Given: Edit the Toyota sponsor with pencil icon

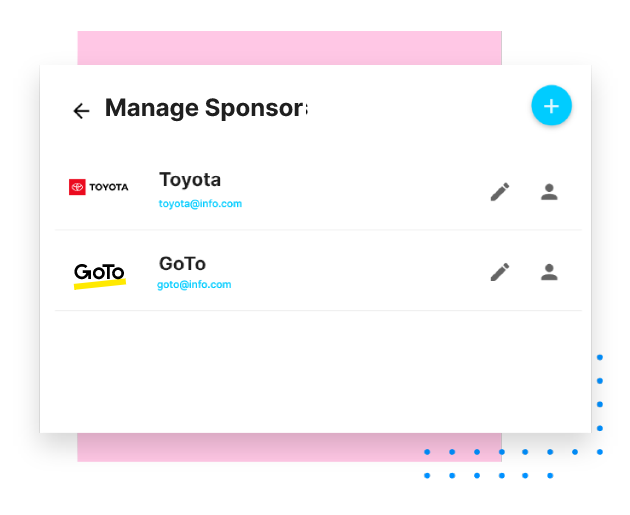Looking at the screenshot, I should tap(500, 192).
